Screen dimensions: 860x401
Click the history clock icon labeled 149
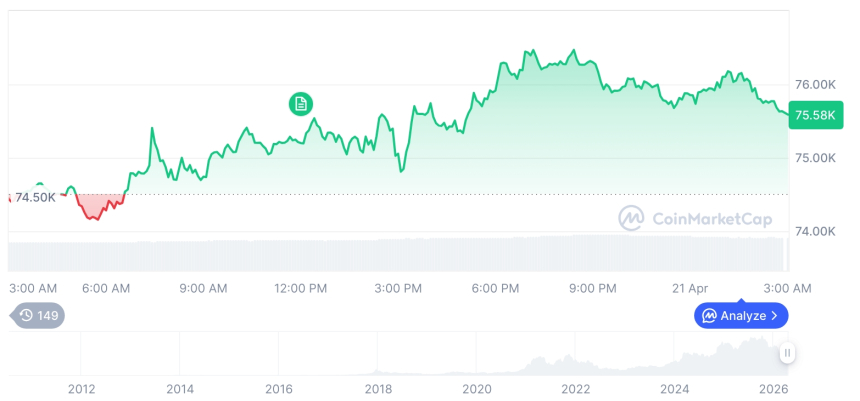pos(39,316)
